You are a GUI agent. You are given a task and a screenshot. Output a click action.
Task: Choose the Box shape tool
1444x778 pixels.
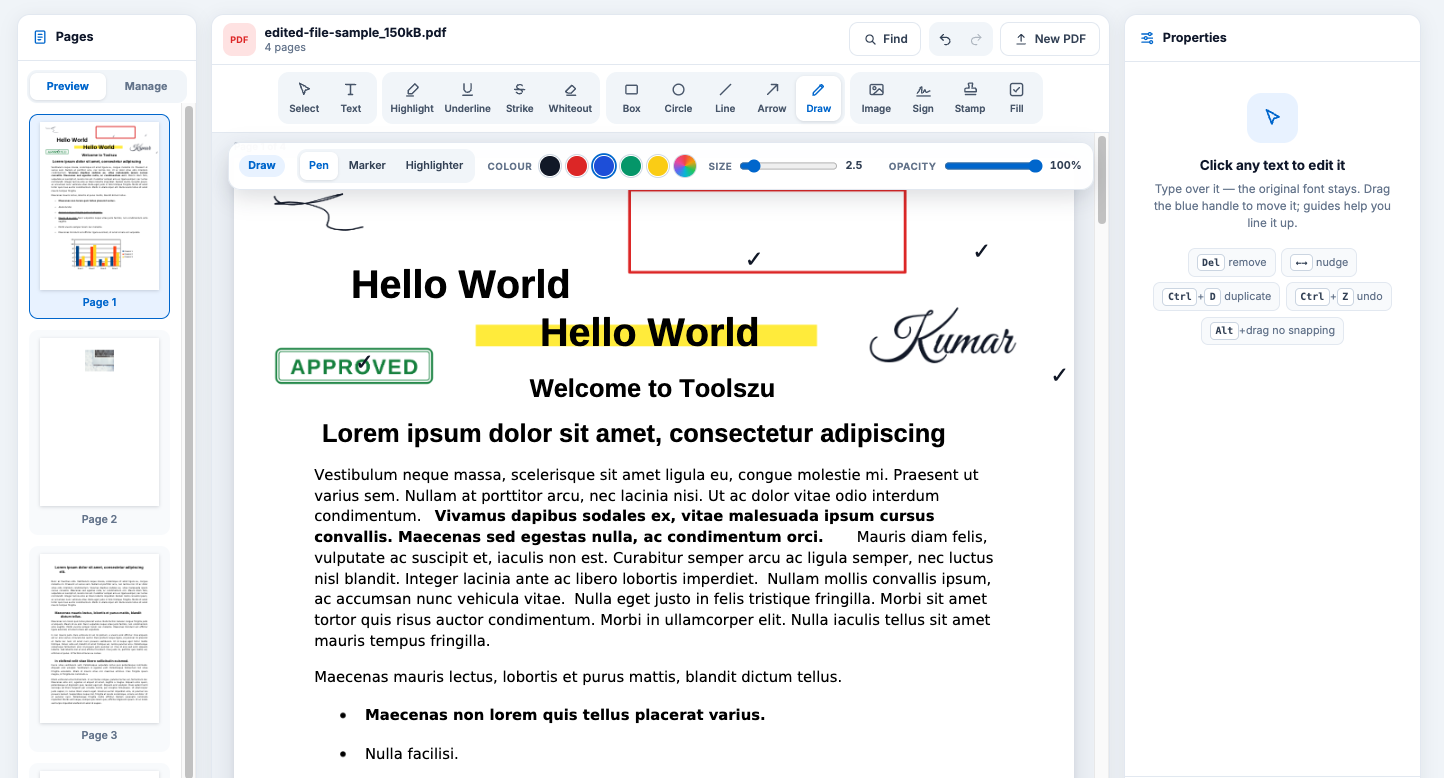(x=631, y=98)
